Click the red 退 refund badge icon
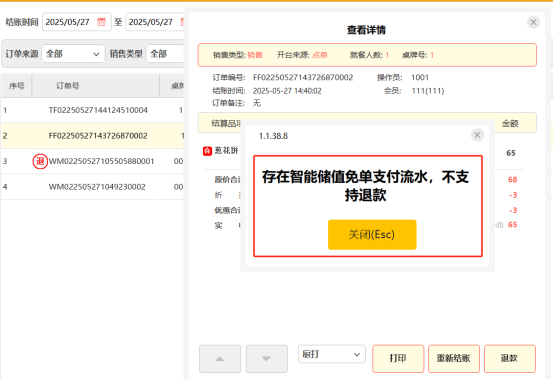553x380 pixels. coord(40,161)
